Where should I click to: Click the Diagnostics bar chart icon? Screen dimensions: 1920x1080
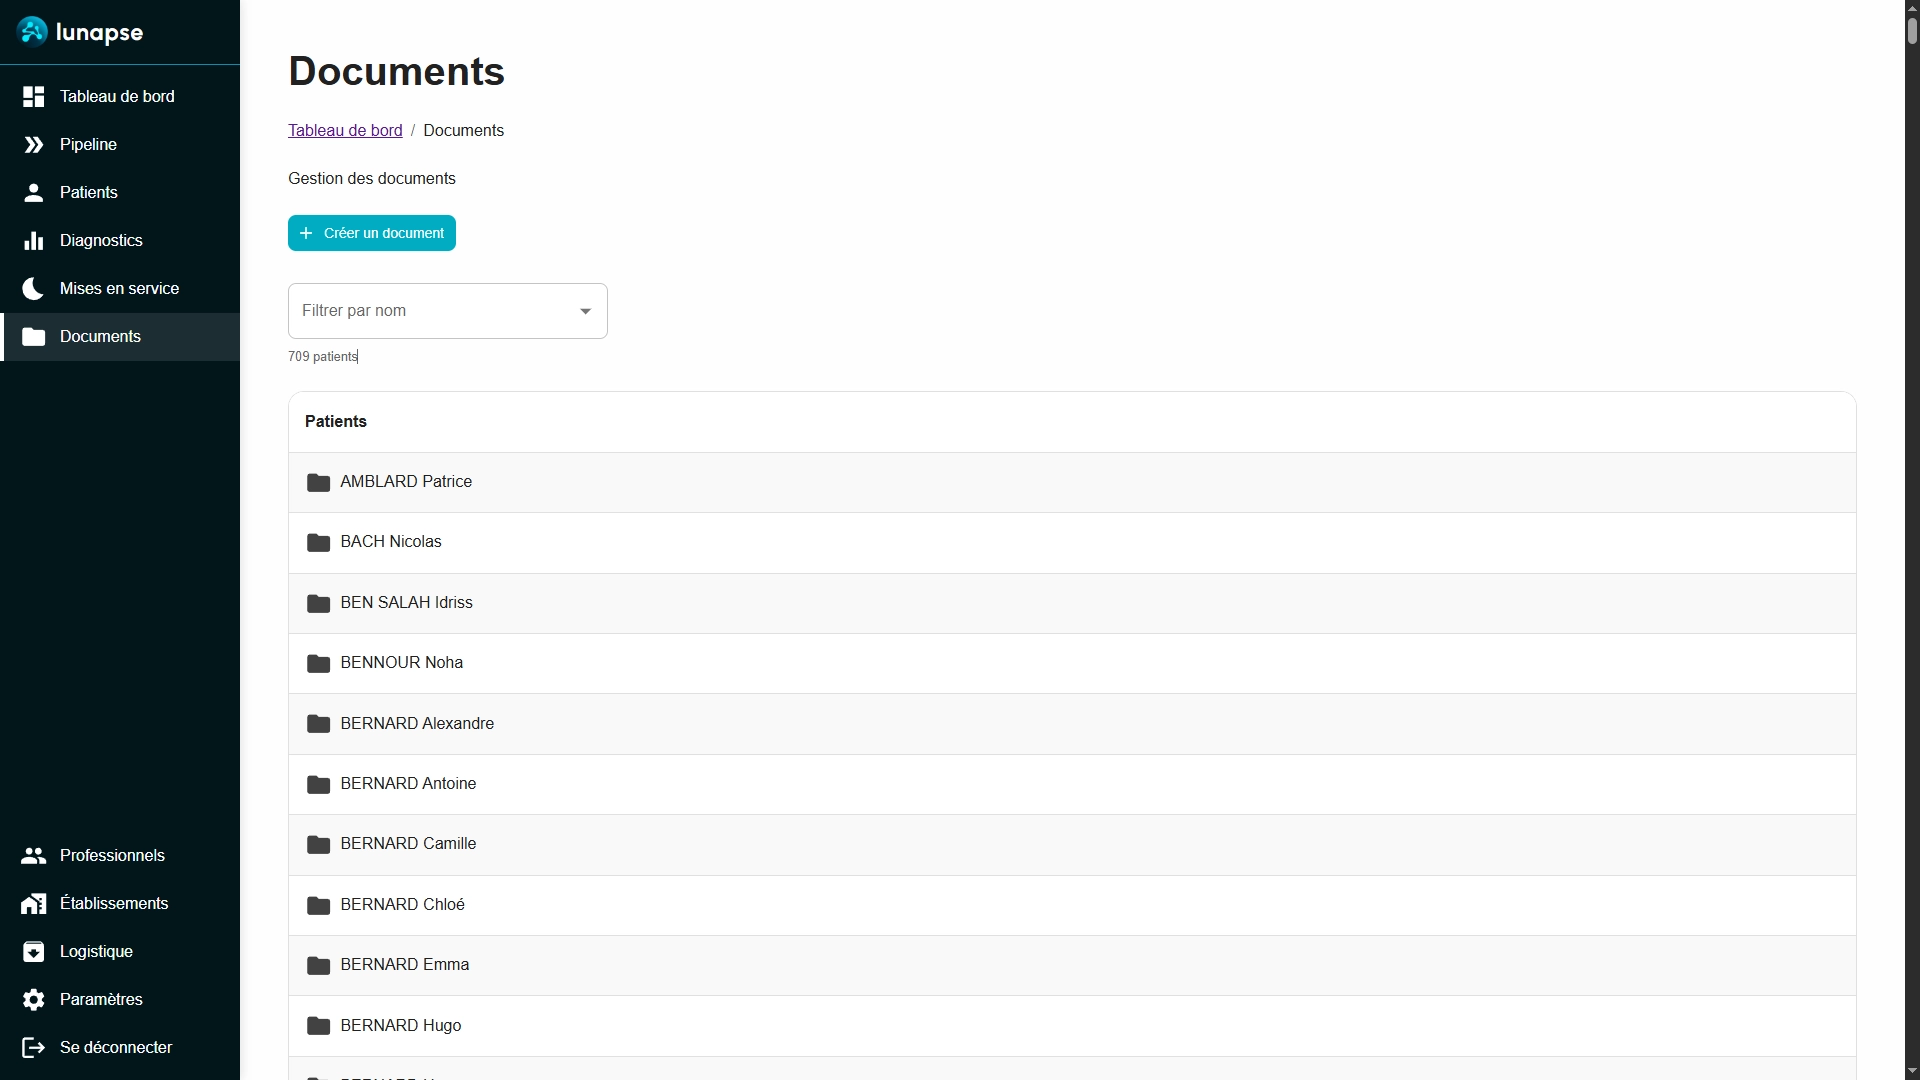[33, 240]
